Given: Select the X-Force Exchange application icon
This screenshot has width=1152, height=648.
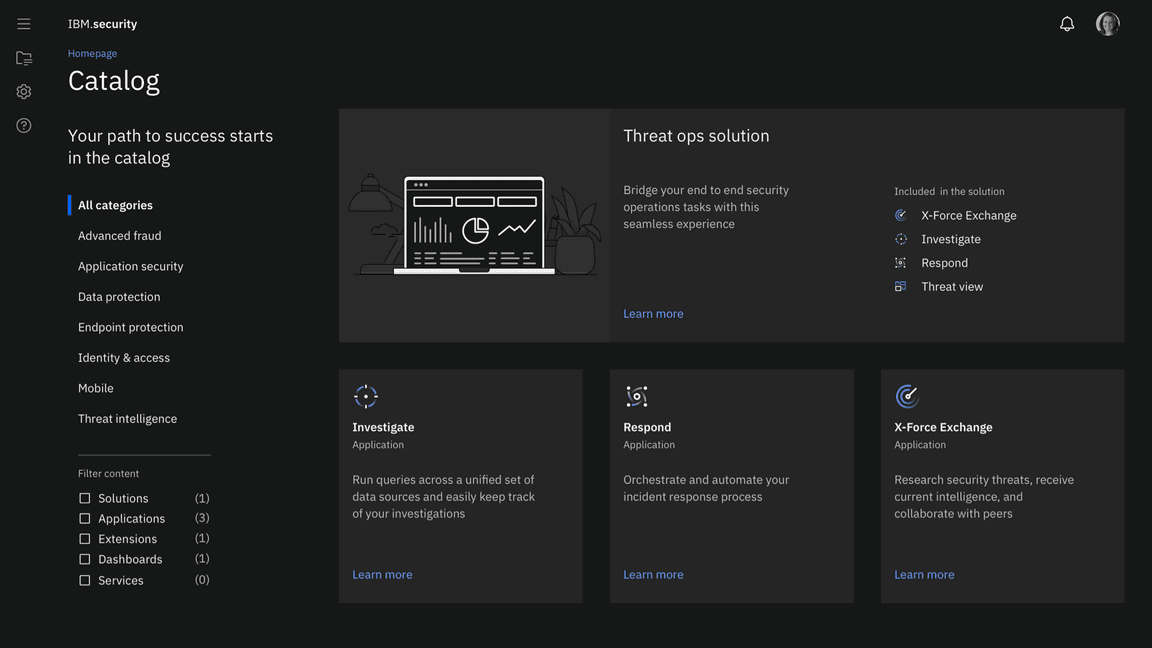Looking at the screenshot, I should [907, 395].
